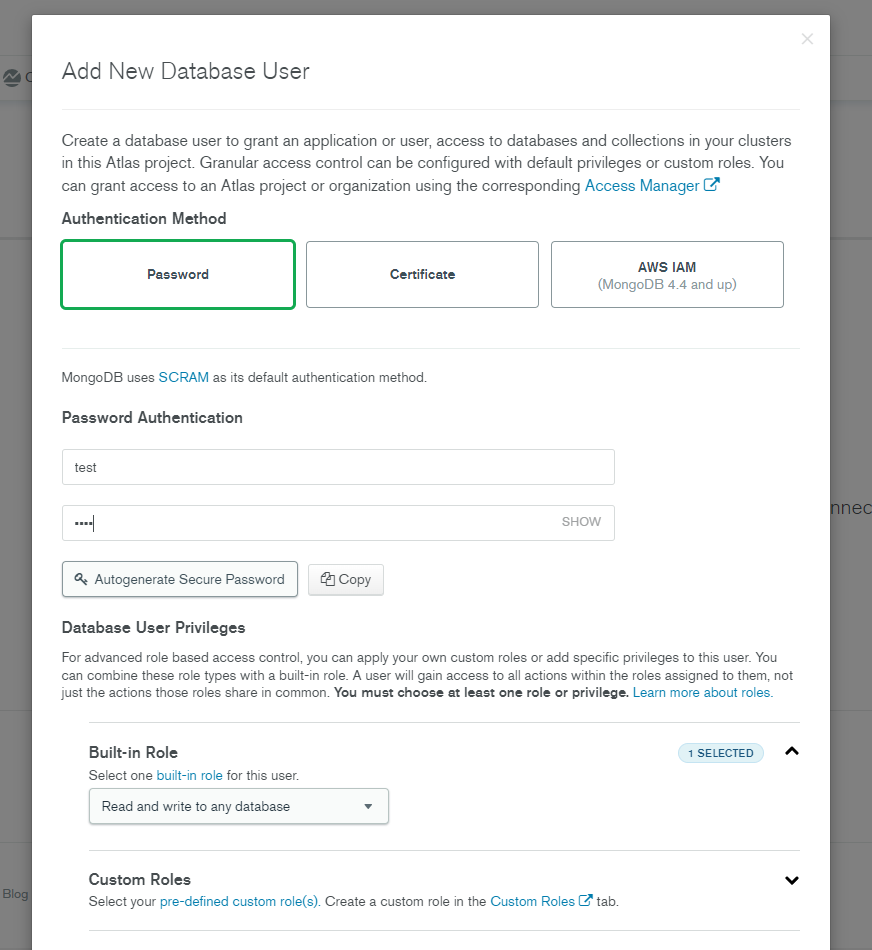Select Password authentication method

coord(178,274)
